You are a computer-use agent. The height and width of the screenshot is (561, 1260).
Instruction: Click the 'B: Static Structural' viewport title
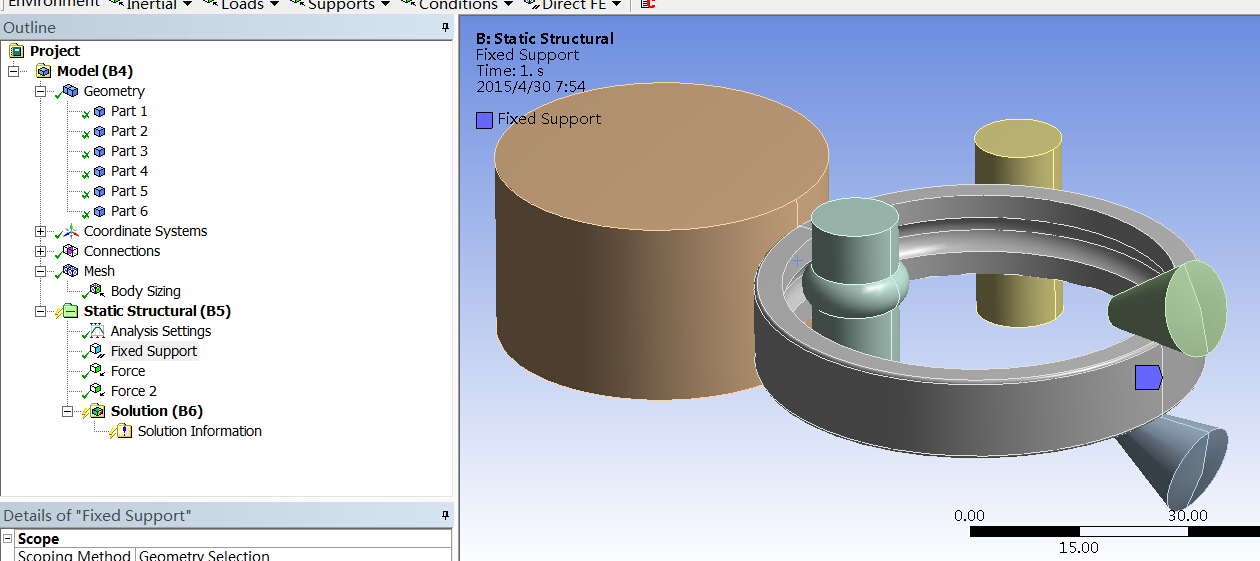[x=545, y=39]
